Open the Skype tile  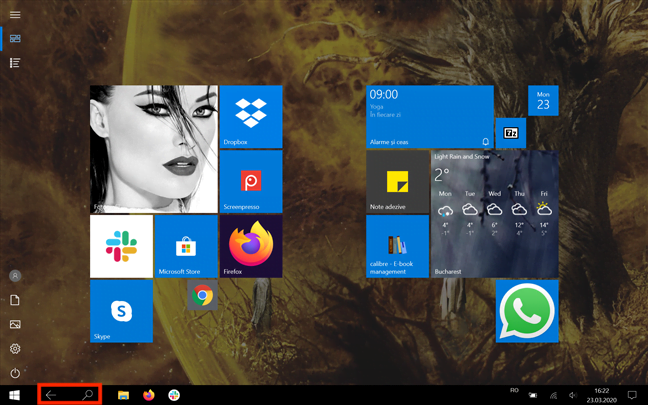click(122, 311)
